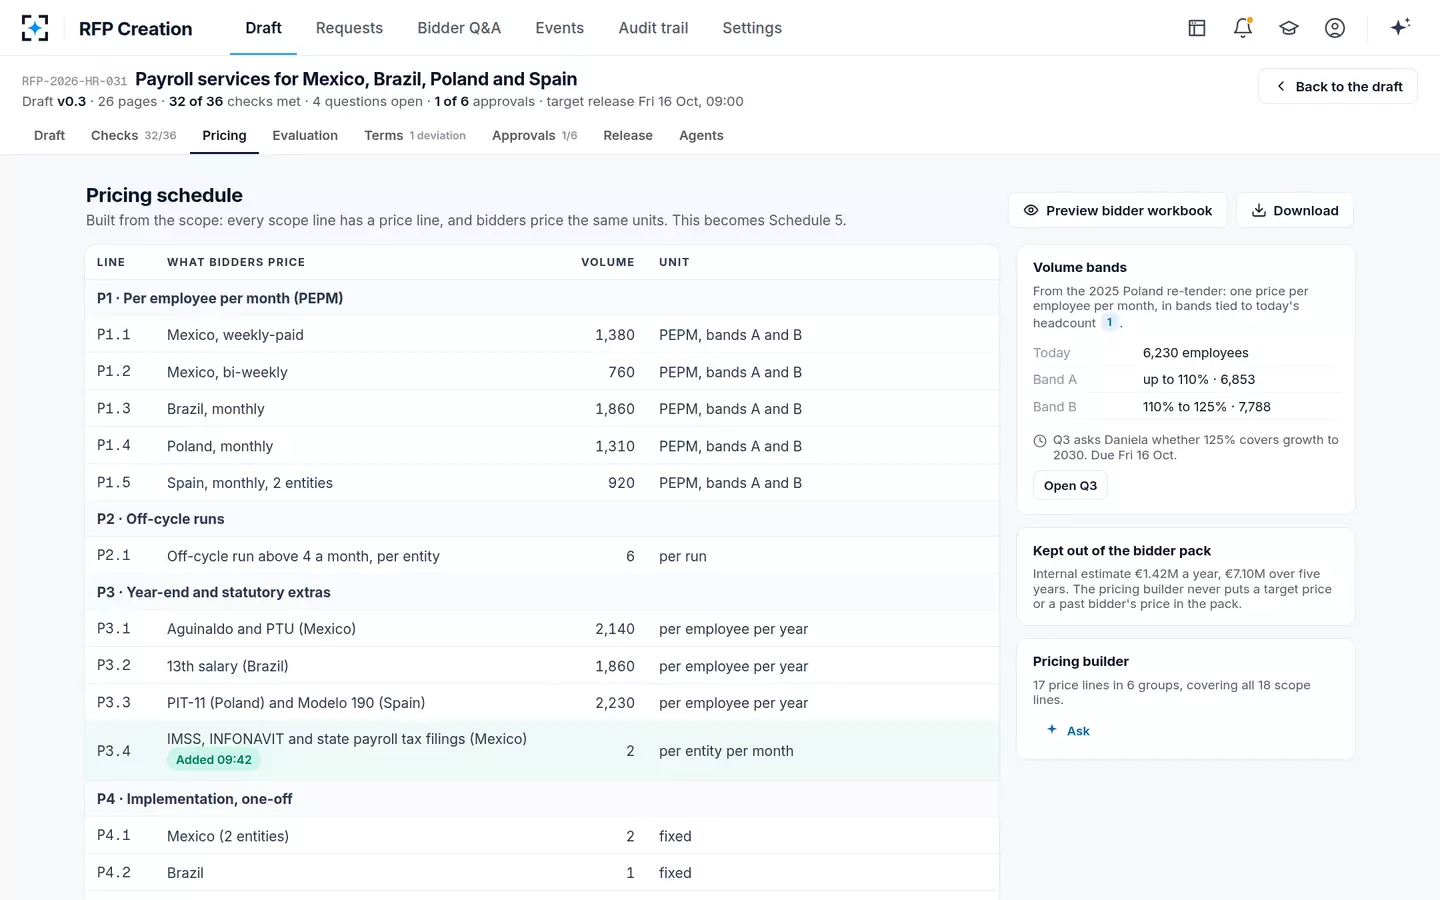Viewport: 1440px width, 900px height.
Task: Go to the Events tab
Action: click(559, 28)
